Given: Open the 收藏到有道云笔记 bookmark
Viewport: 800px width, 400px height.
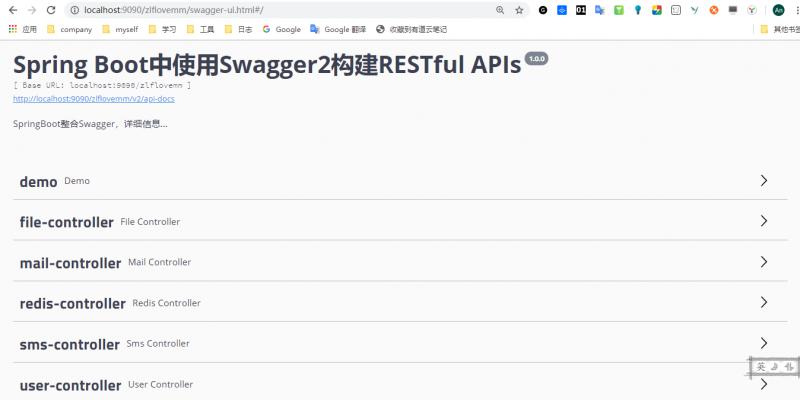Looking at the screenshot, I should (x=411, y=30).
